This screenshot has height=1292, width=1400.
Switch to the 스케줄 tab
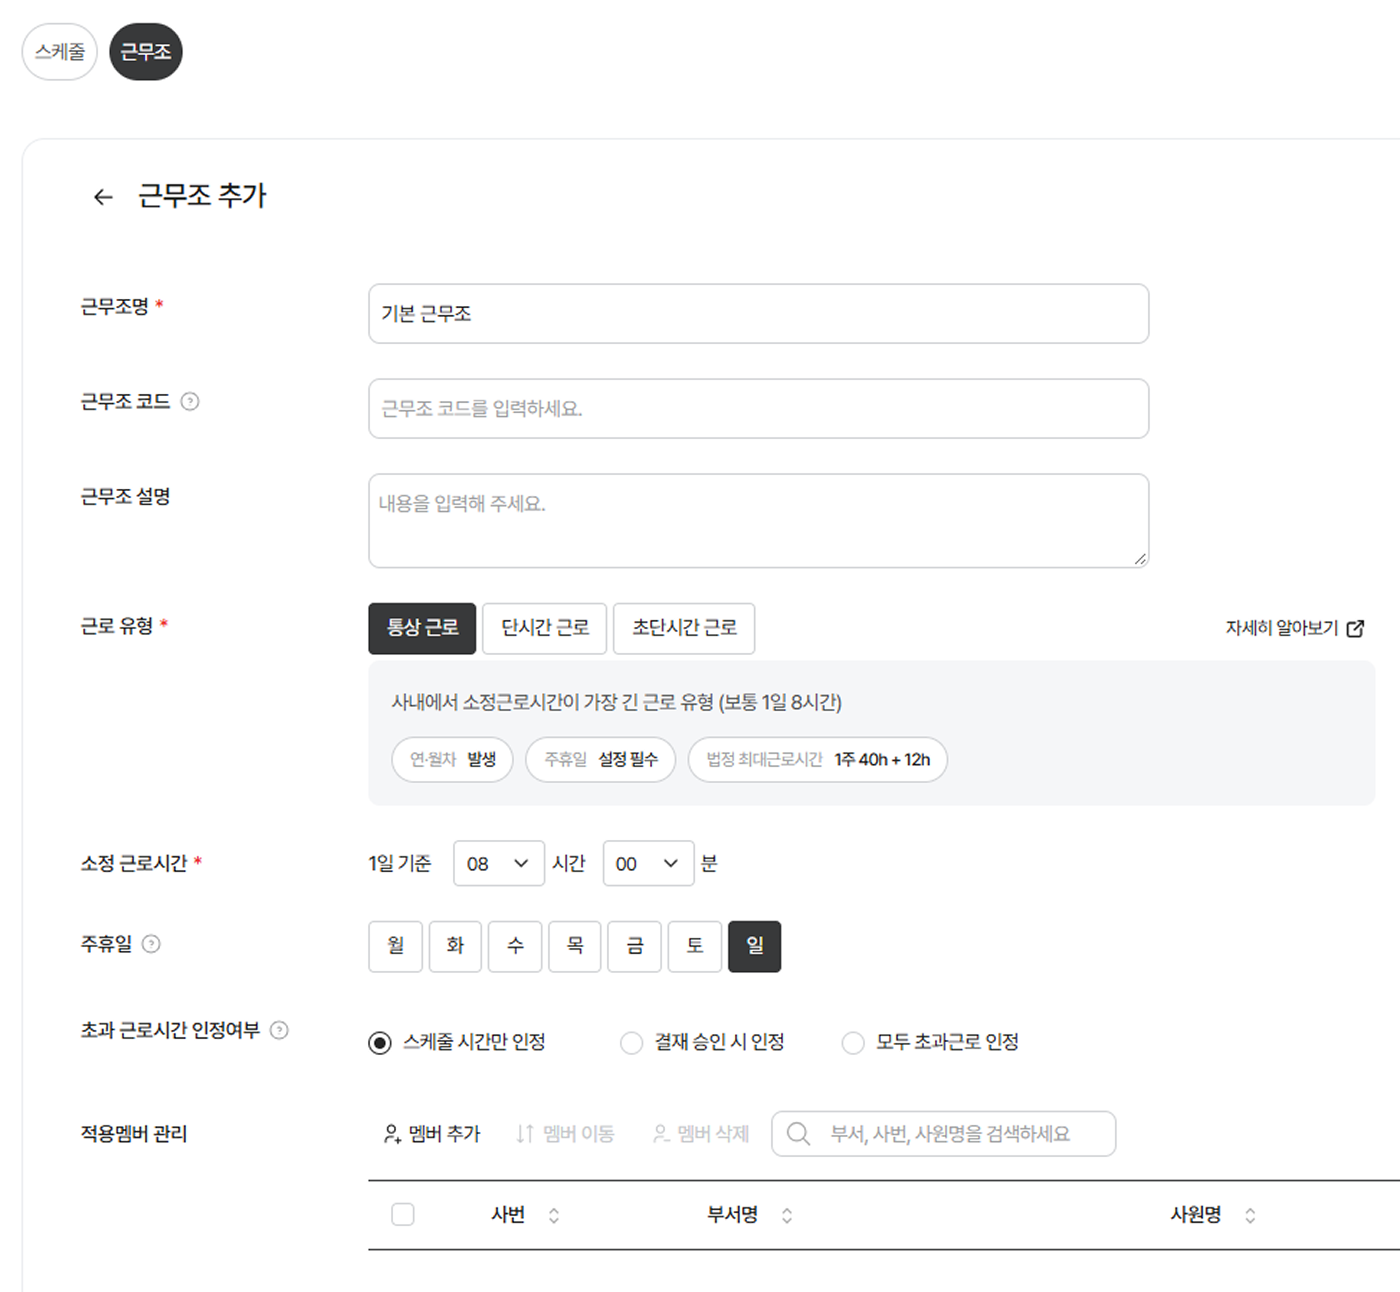(60, 52)
